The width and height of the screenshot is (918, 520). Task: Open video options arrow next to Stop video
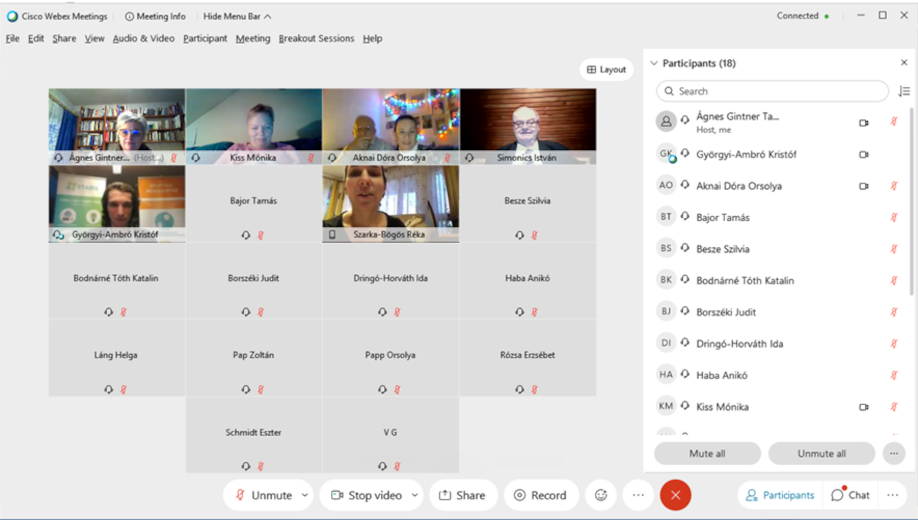coord(415,495)
